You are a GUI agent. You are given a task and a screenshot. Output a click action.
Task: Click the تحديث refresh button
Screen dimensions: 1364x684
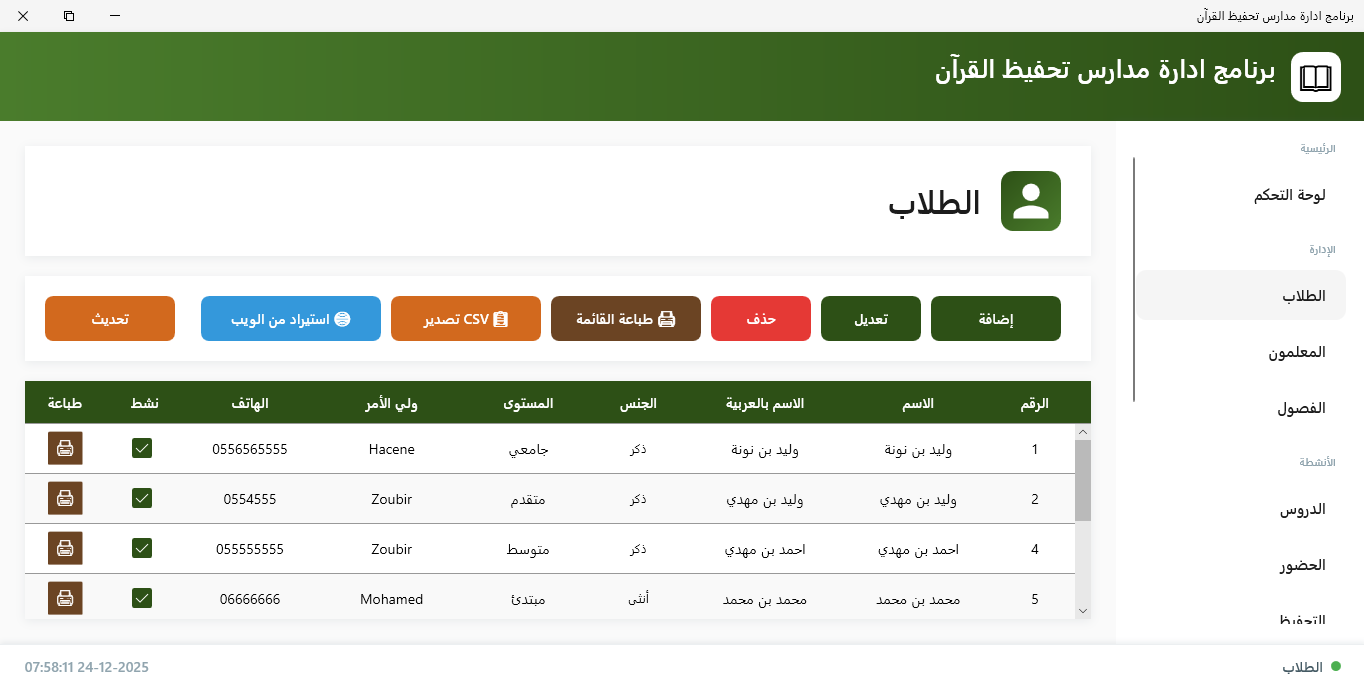109,318
